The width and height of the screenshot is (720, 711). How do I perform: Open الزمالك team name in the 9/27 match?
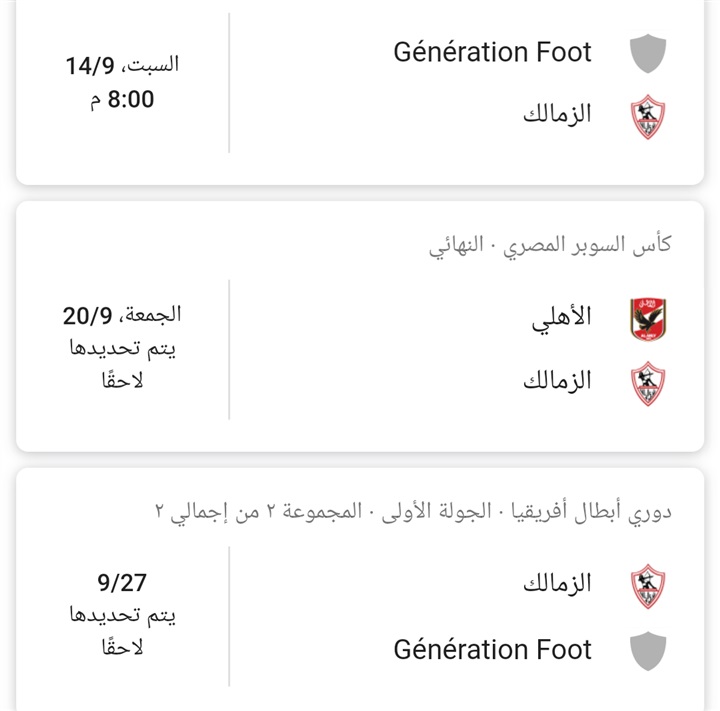[557, 583]
